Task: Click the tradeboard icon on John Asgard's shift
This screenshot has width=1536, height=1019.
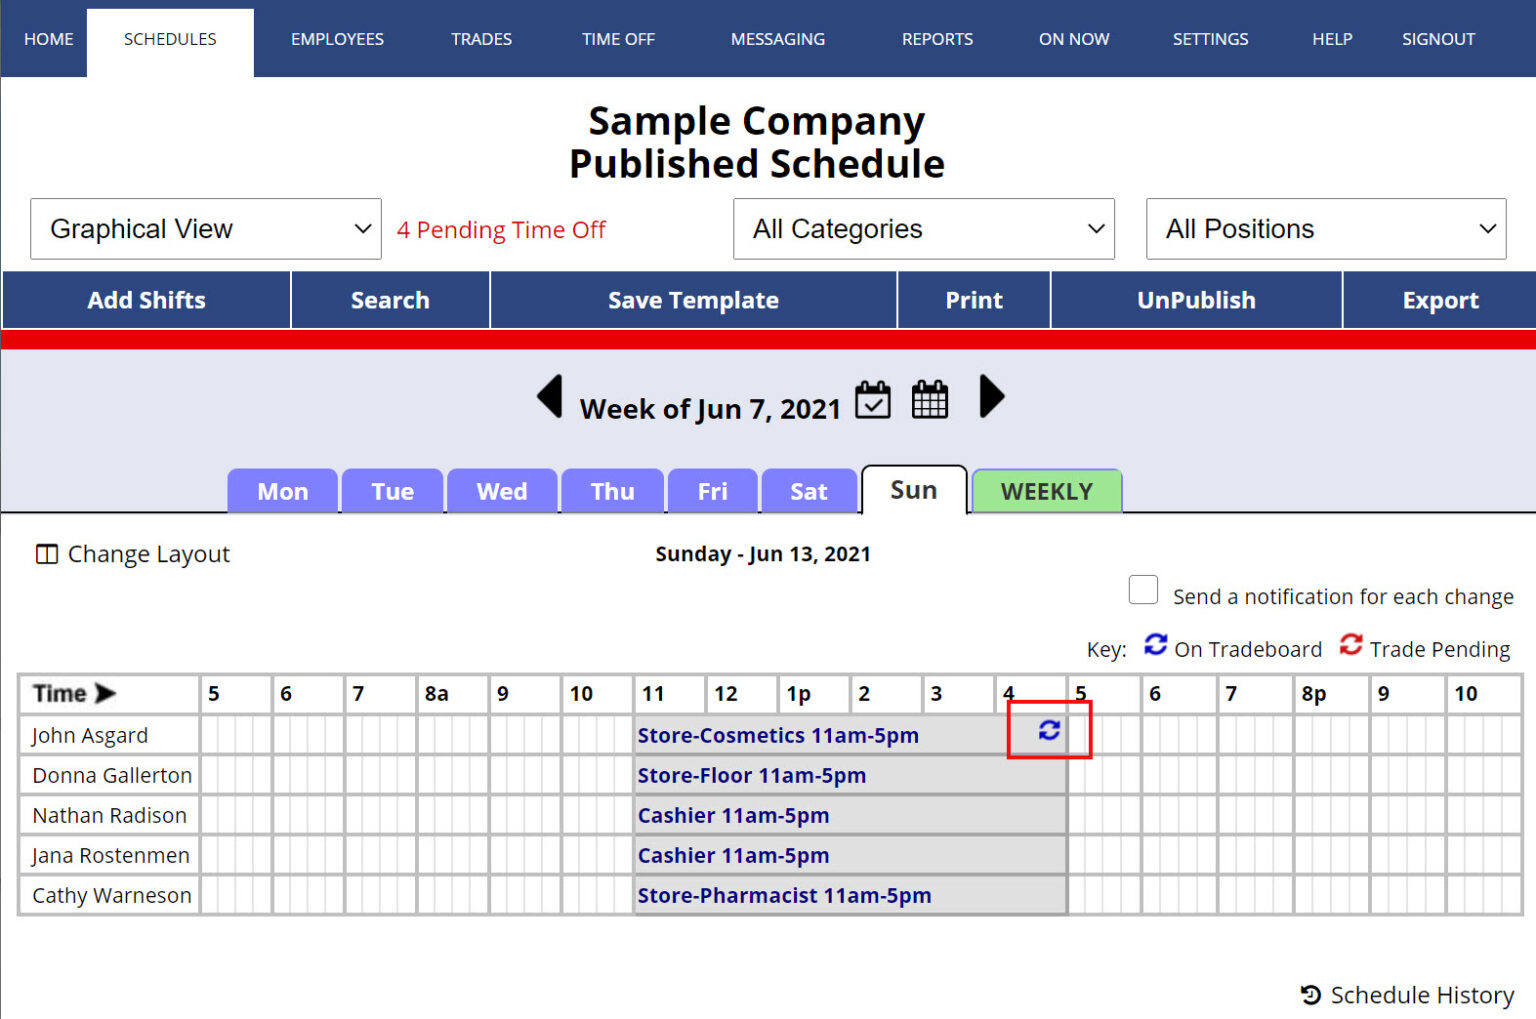Action: 1047,731
